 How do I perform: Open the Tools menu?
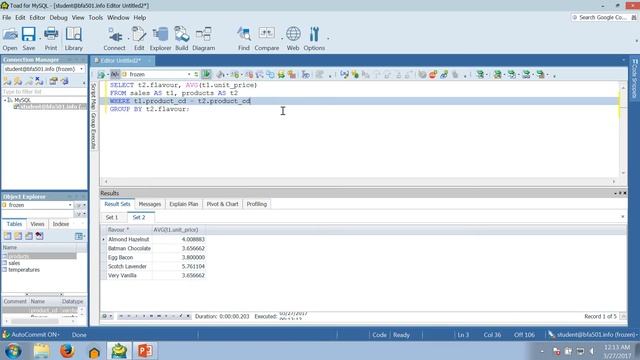[96, 18]
